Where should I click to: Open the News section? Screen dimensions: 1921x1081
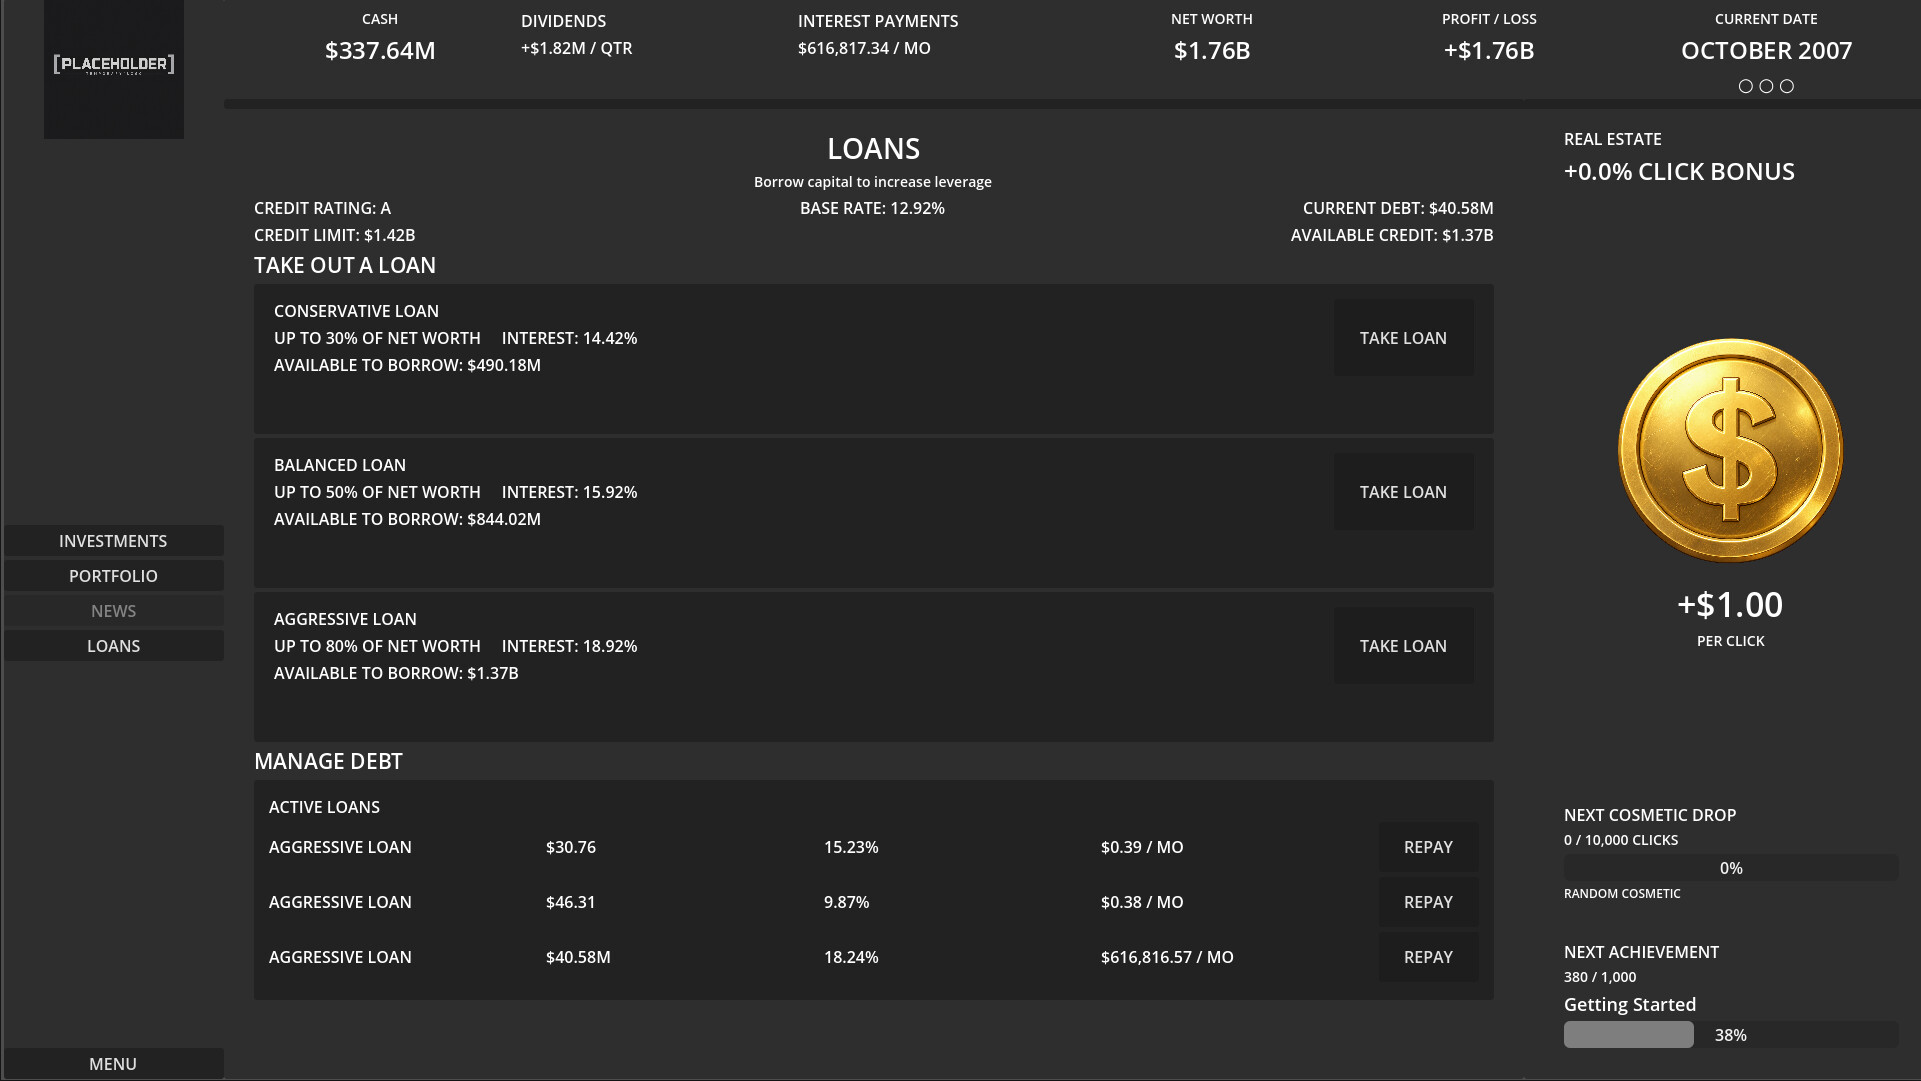(113, 611)
